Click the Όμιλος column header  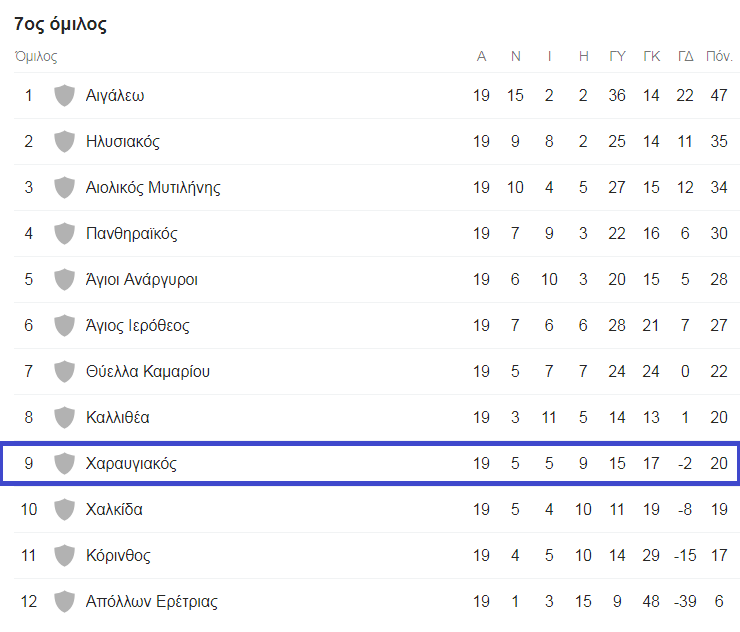click(x=36, y=57)
